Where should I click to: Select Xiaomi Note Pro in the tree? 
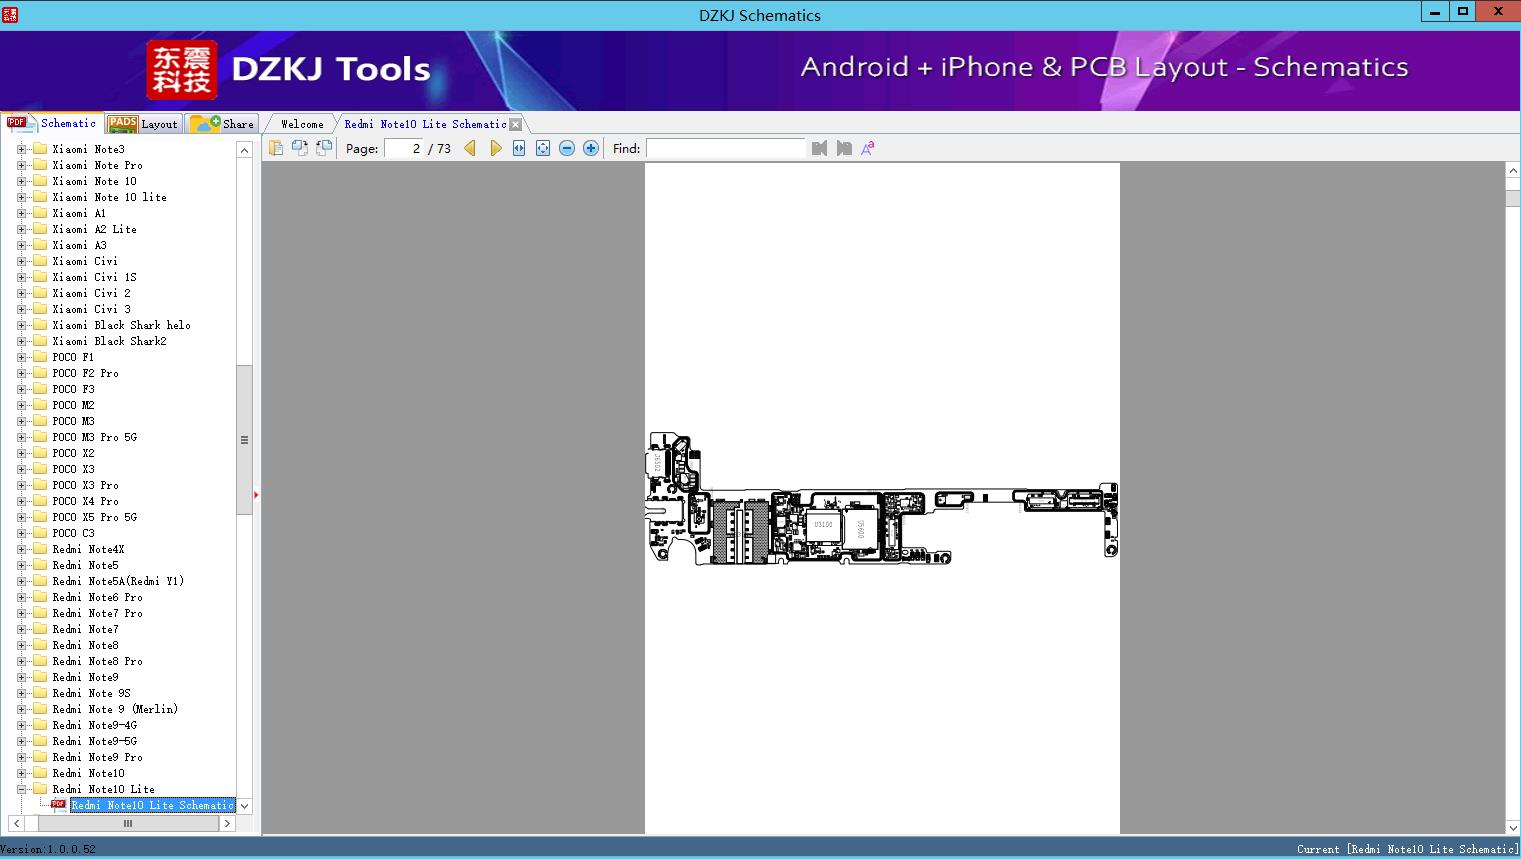coord(97,165)
